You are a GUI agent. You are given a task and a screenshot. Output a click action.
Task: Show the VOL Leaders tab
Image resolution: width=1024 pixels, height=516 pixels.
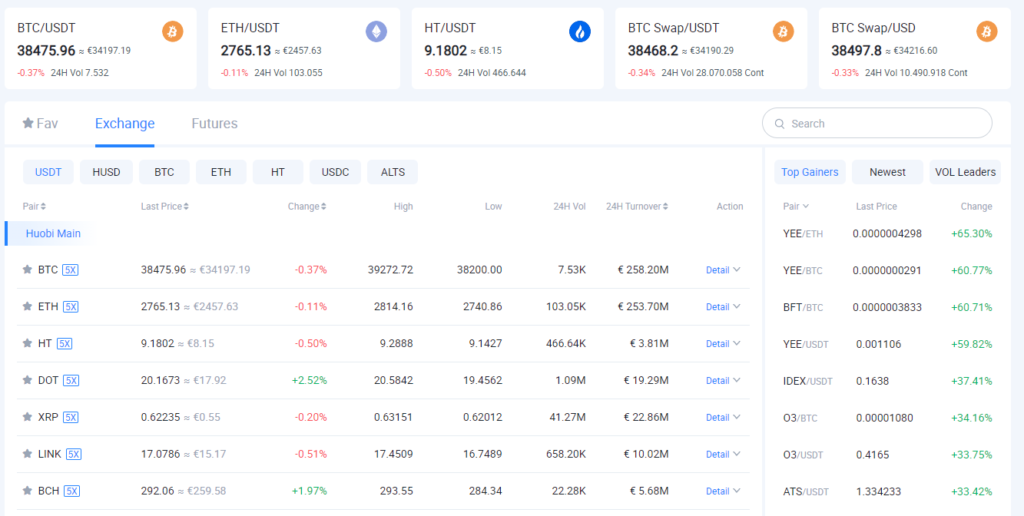tap(965, 172)
